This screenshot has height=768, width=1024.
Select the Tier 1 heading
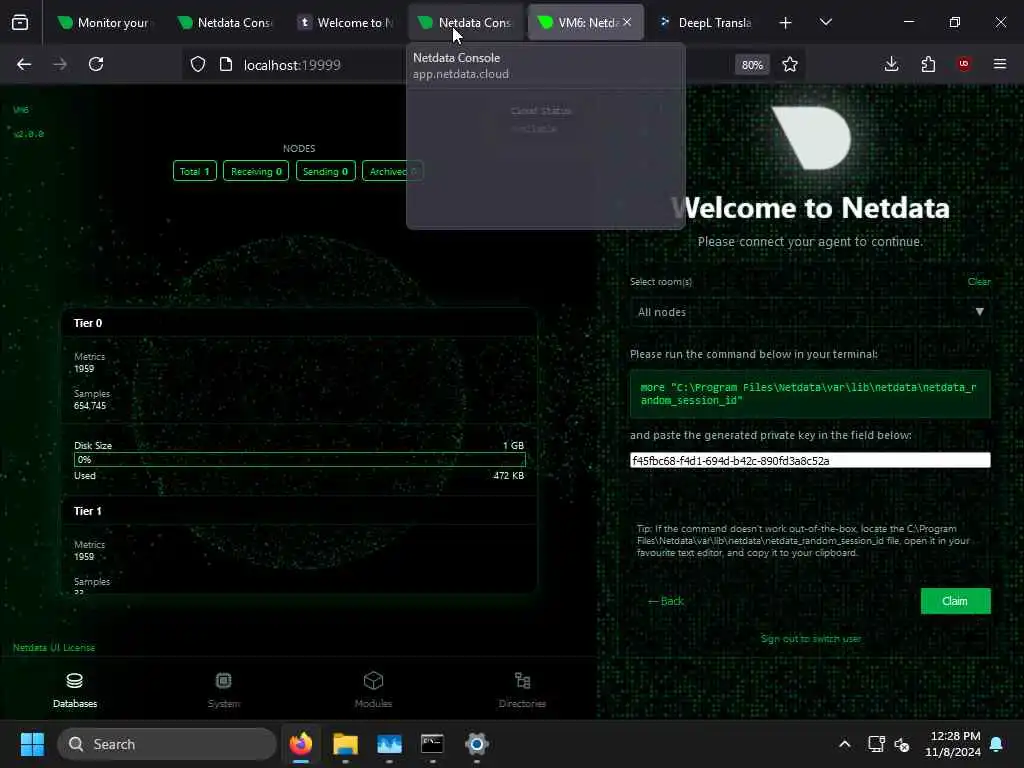[88, 511]
